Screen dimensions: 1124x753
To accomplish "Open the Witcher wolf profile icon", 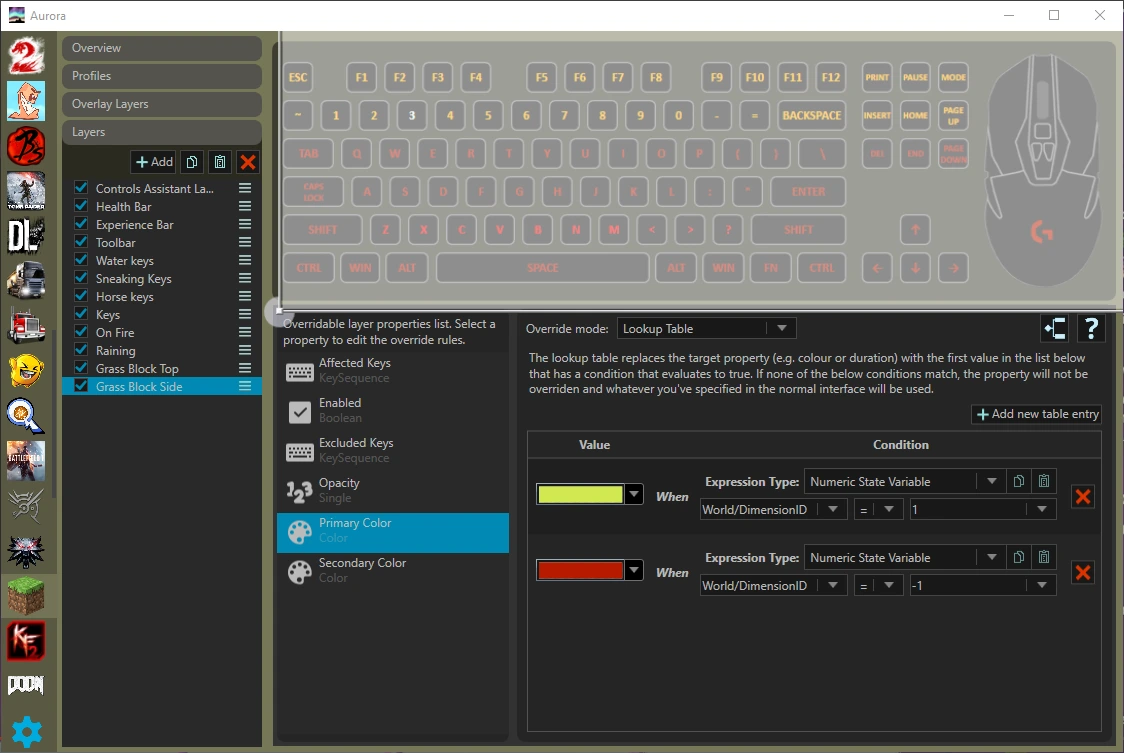I will [x=26, y=551].
